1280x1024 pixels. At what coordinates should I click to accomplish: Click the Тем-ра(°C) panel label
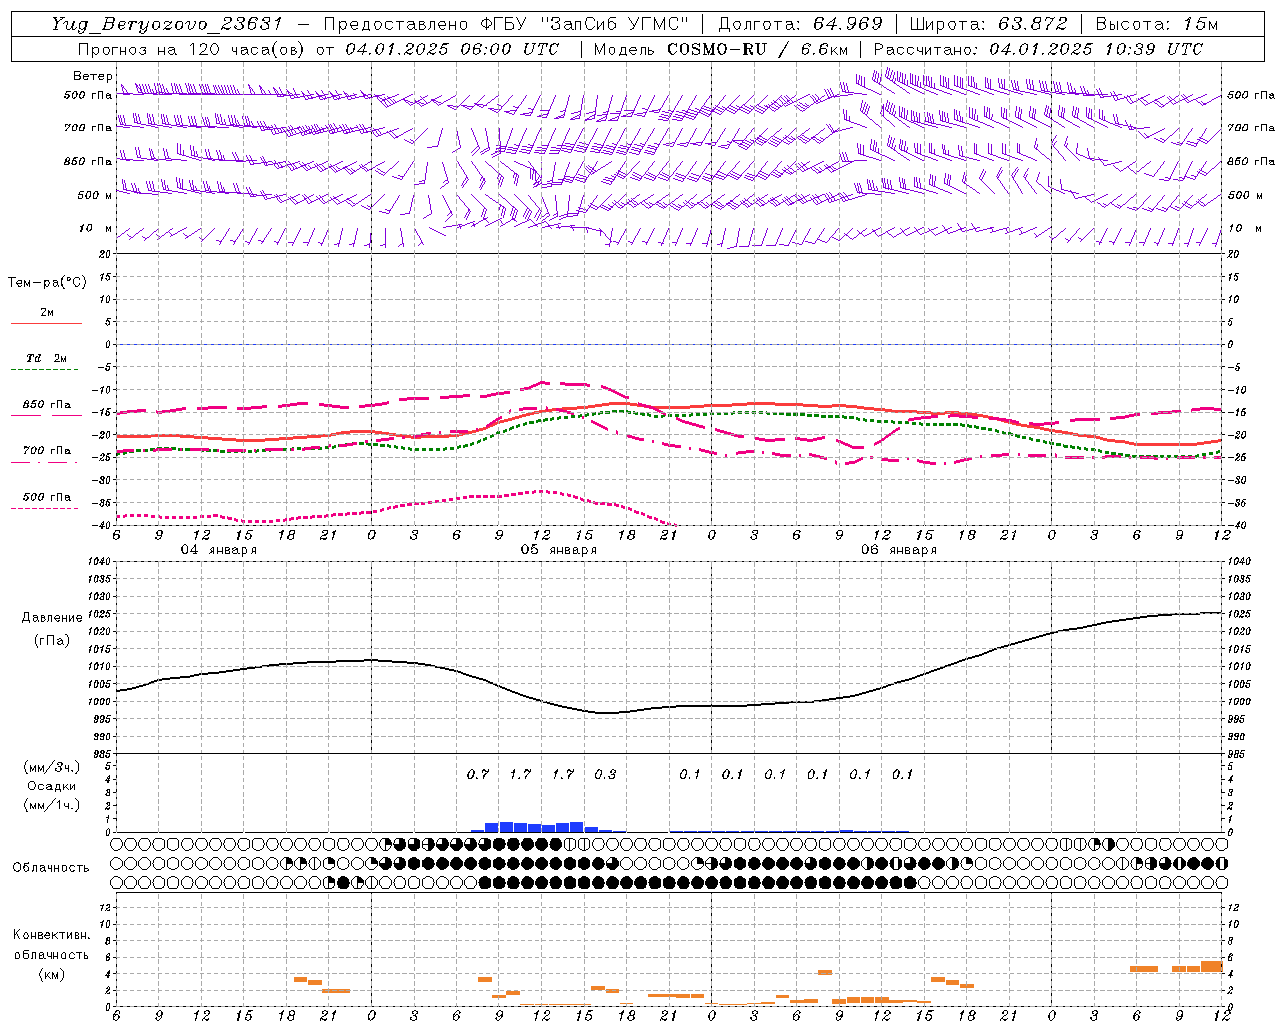click(x=47, y=283)
